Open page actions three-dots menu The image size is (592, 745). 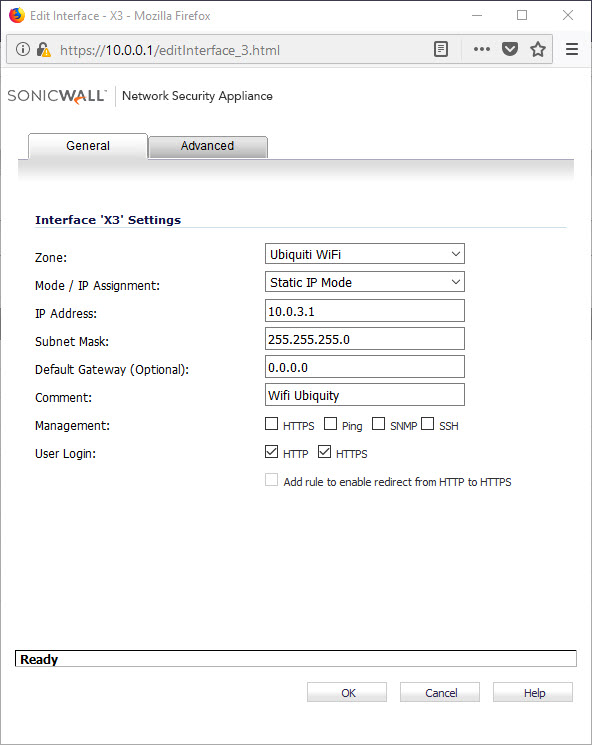[x=481, y=49]
